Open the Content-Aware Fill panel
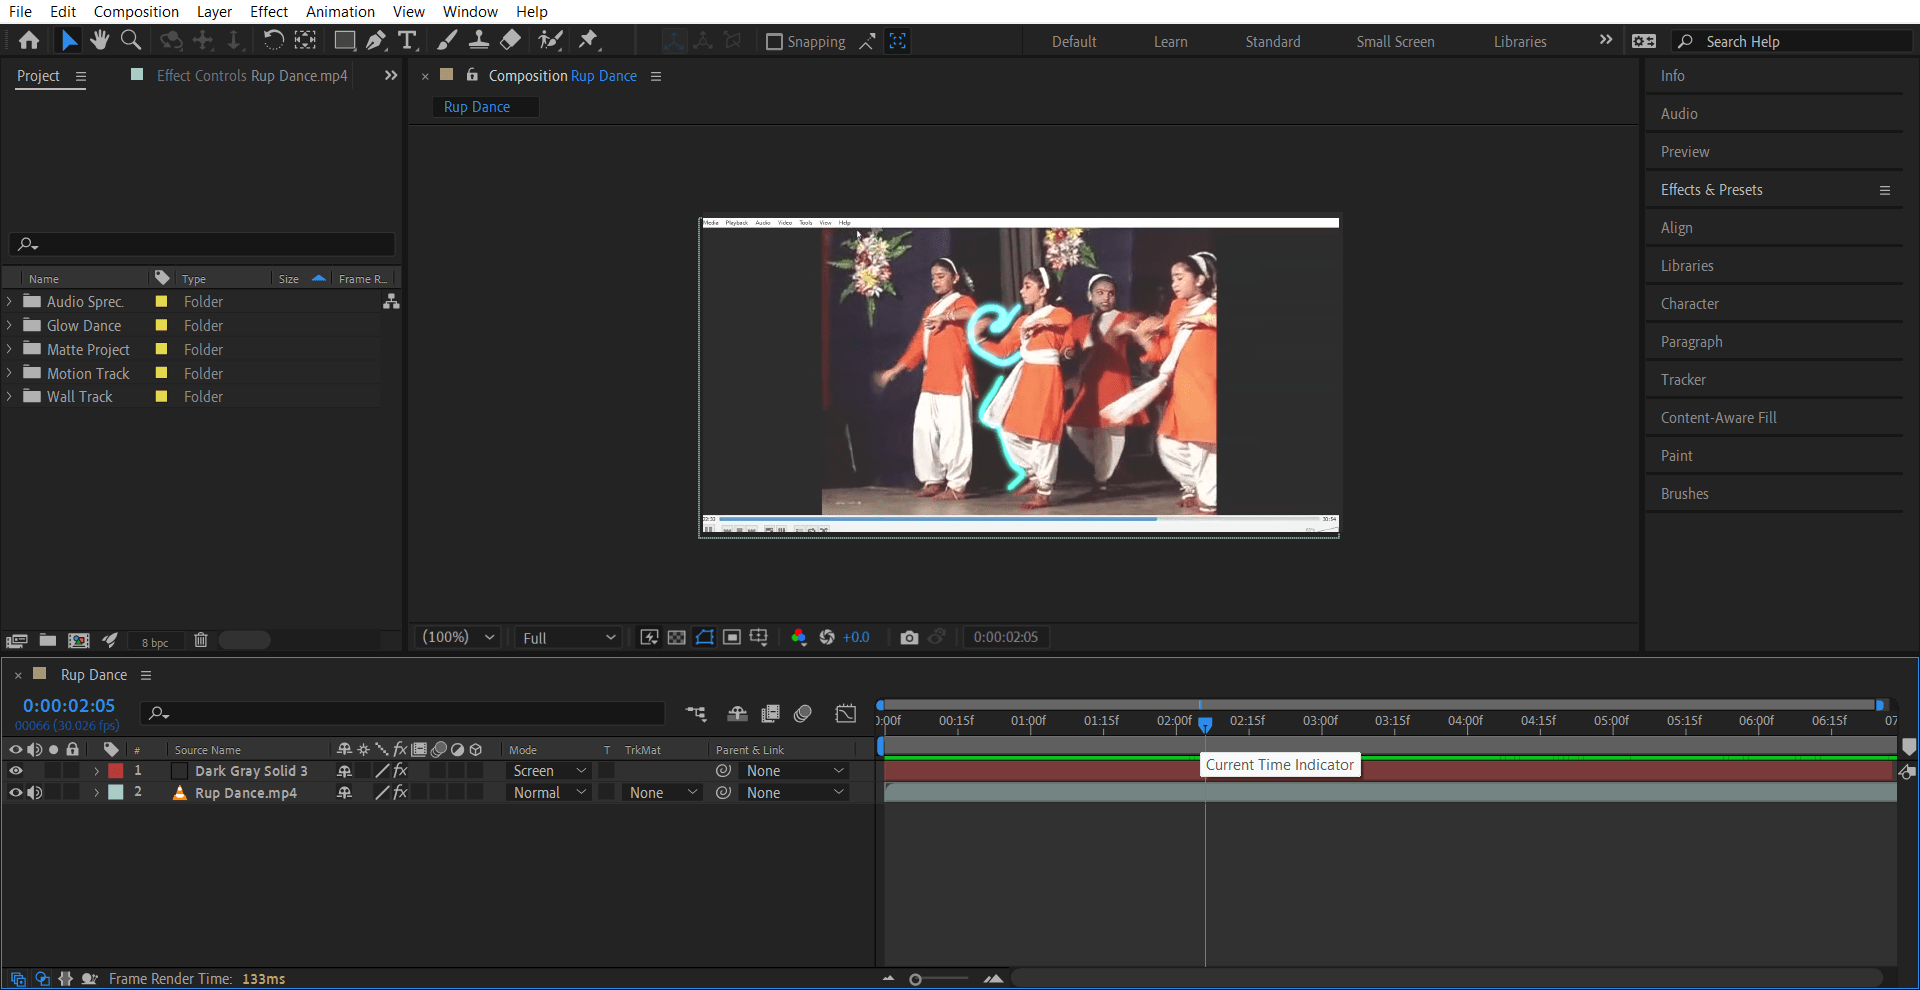Viewport: 1920px width, 990px height. point(1718,417)
